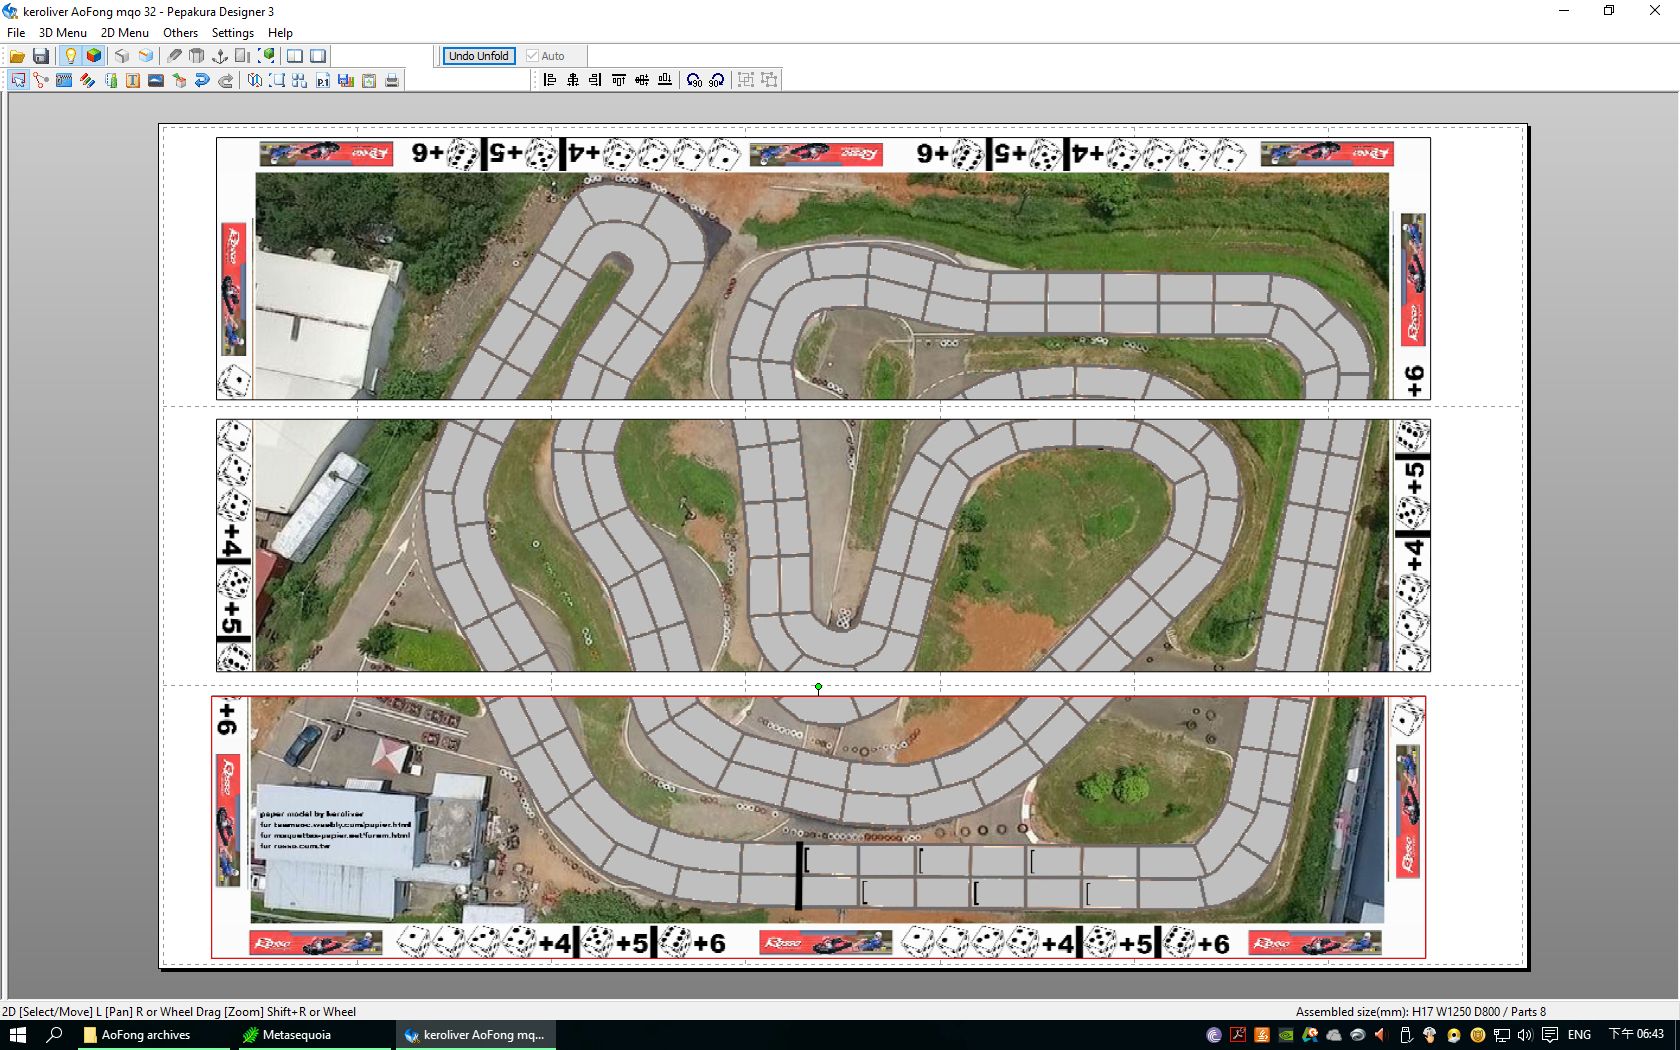Expand the 2D Menu dropdown
Screen dimensions: 1680x1050
point(125,33)
